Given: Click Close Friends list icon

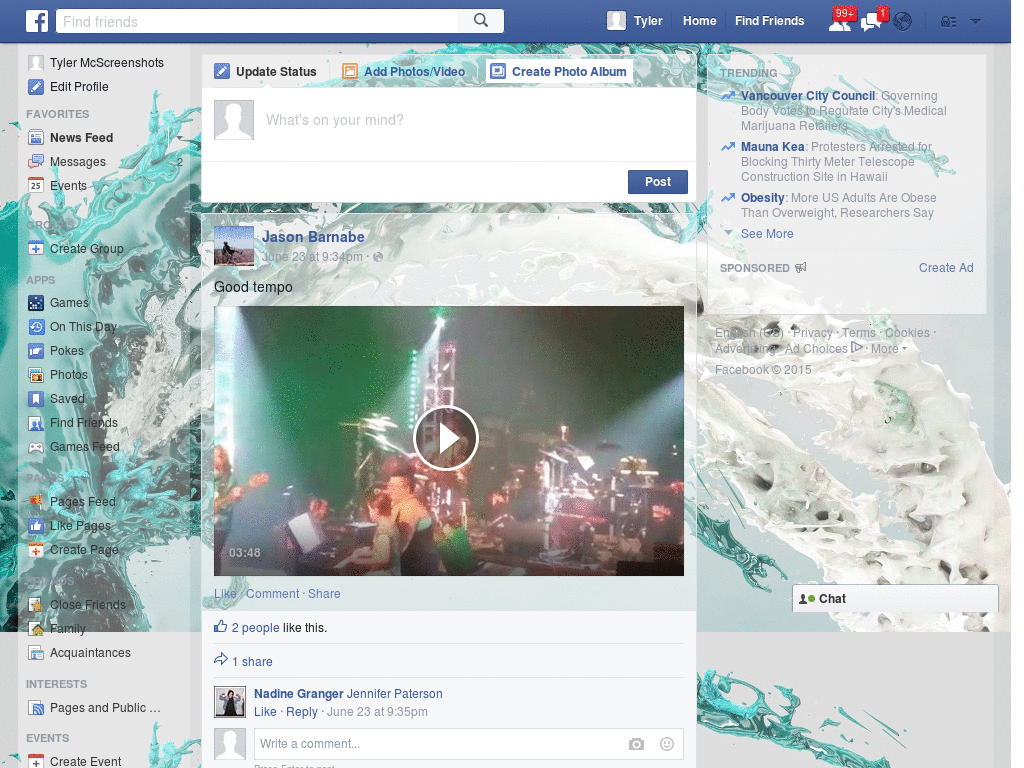Looking at the screenshot, I should pyautogui.click(x=36, y=605).
